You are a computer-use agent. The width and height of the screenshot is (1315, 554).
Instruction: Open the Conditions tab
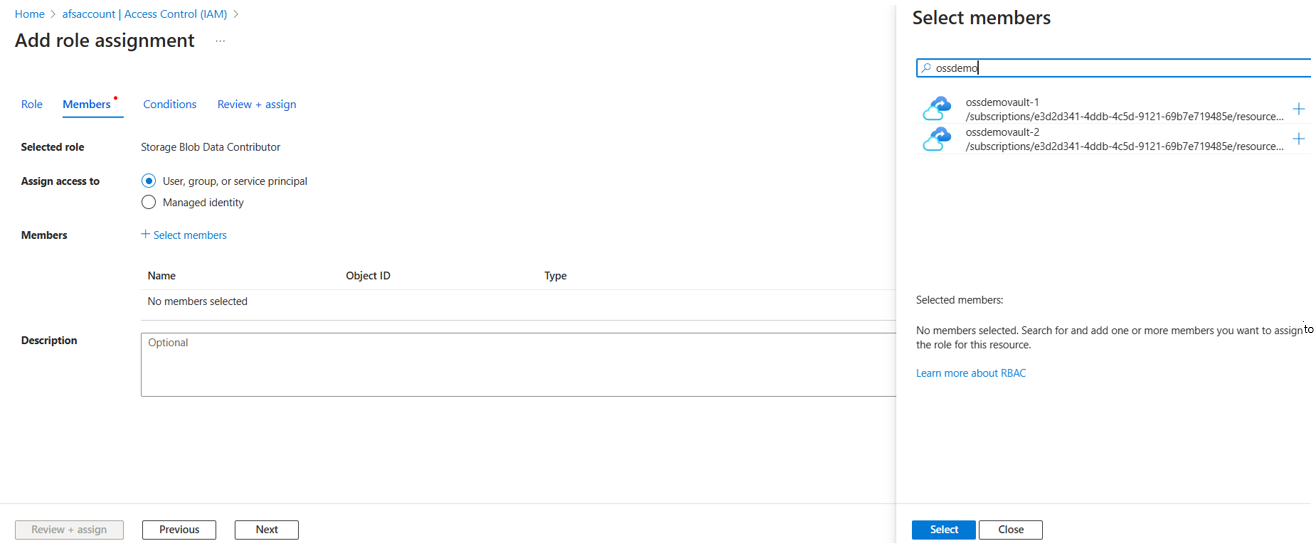(169, 104)
